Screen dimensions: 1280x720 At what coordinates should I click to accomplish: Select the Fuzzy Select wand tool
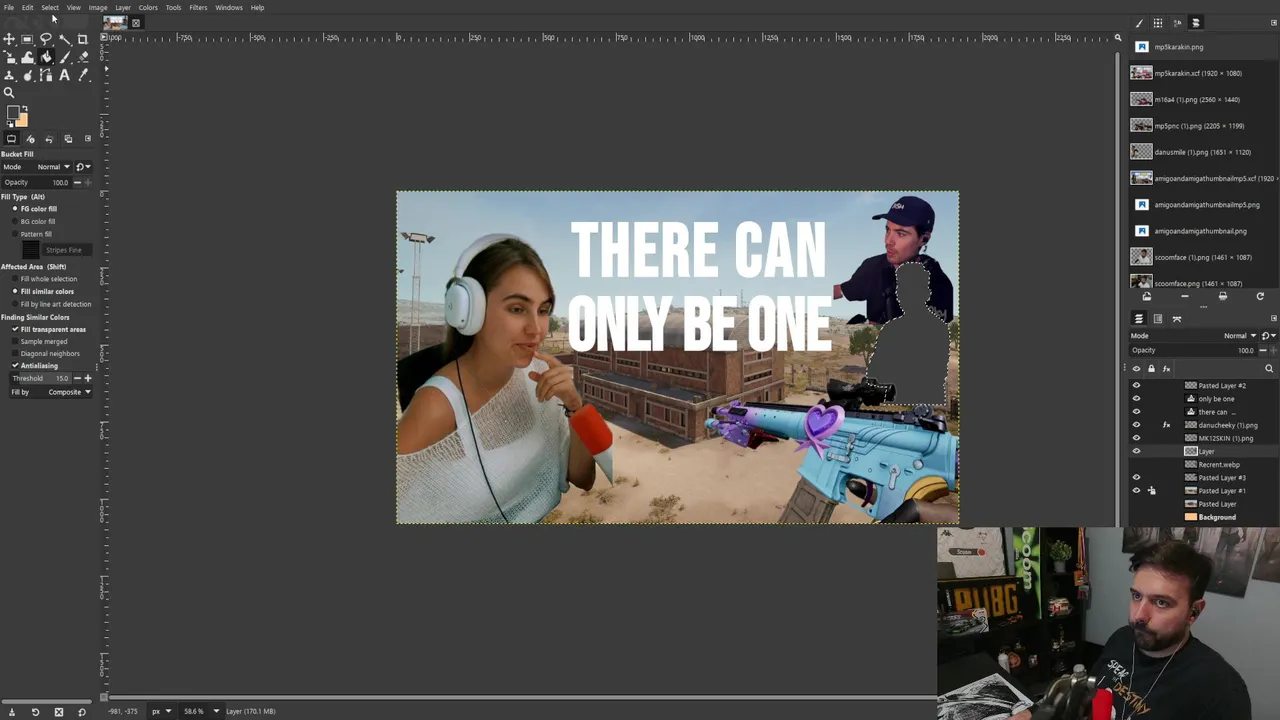[65, 39]
